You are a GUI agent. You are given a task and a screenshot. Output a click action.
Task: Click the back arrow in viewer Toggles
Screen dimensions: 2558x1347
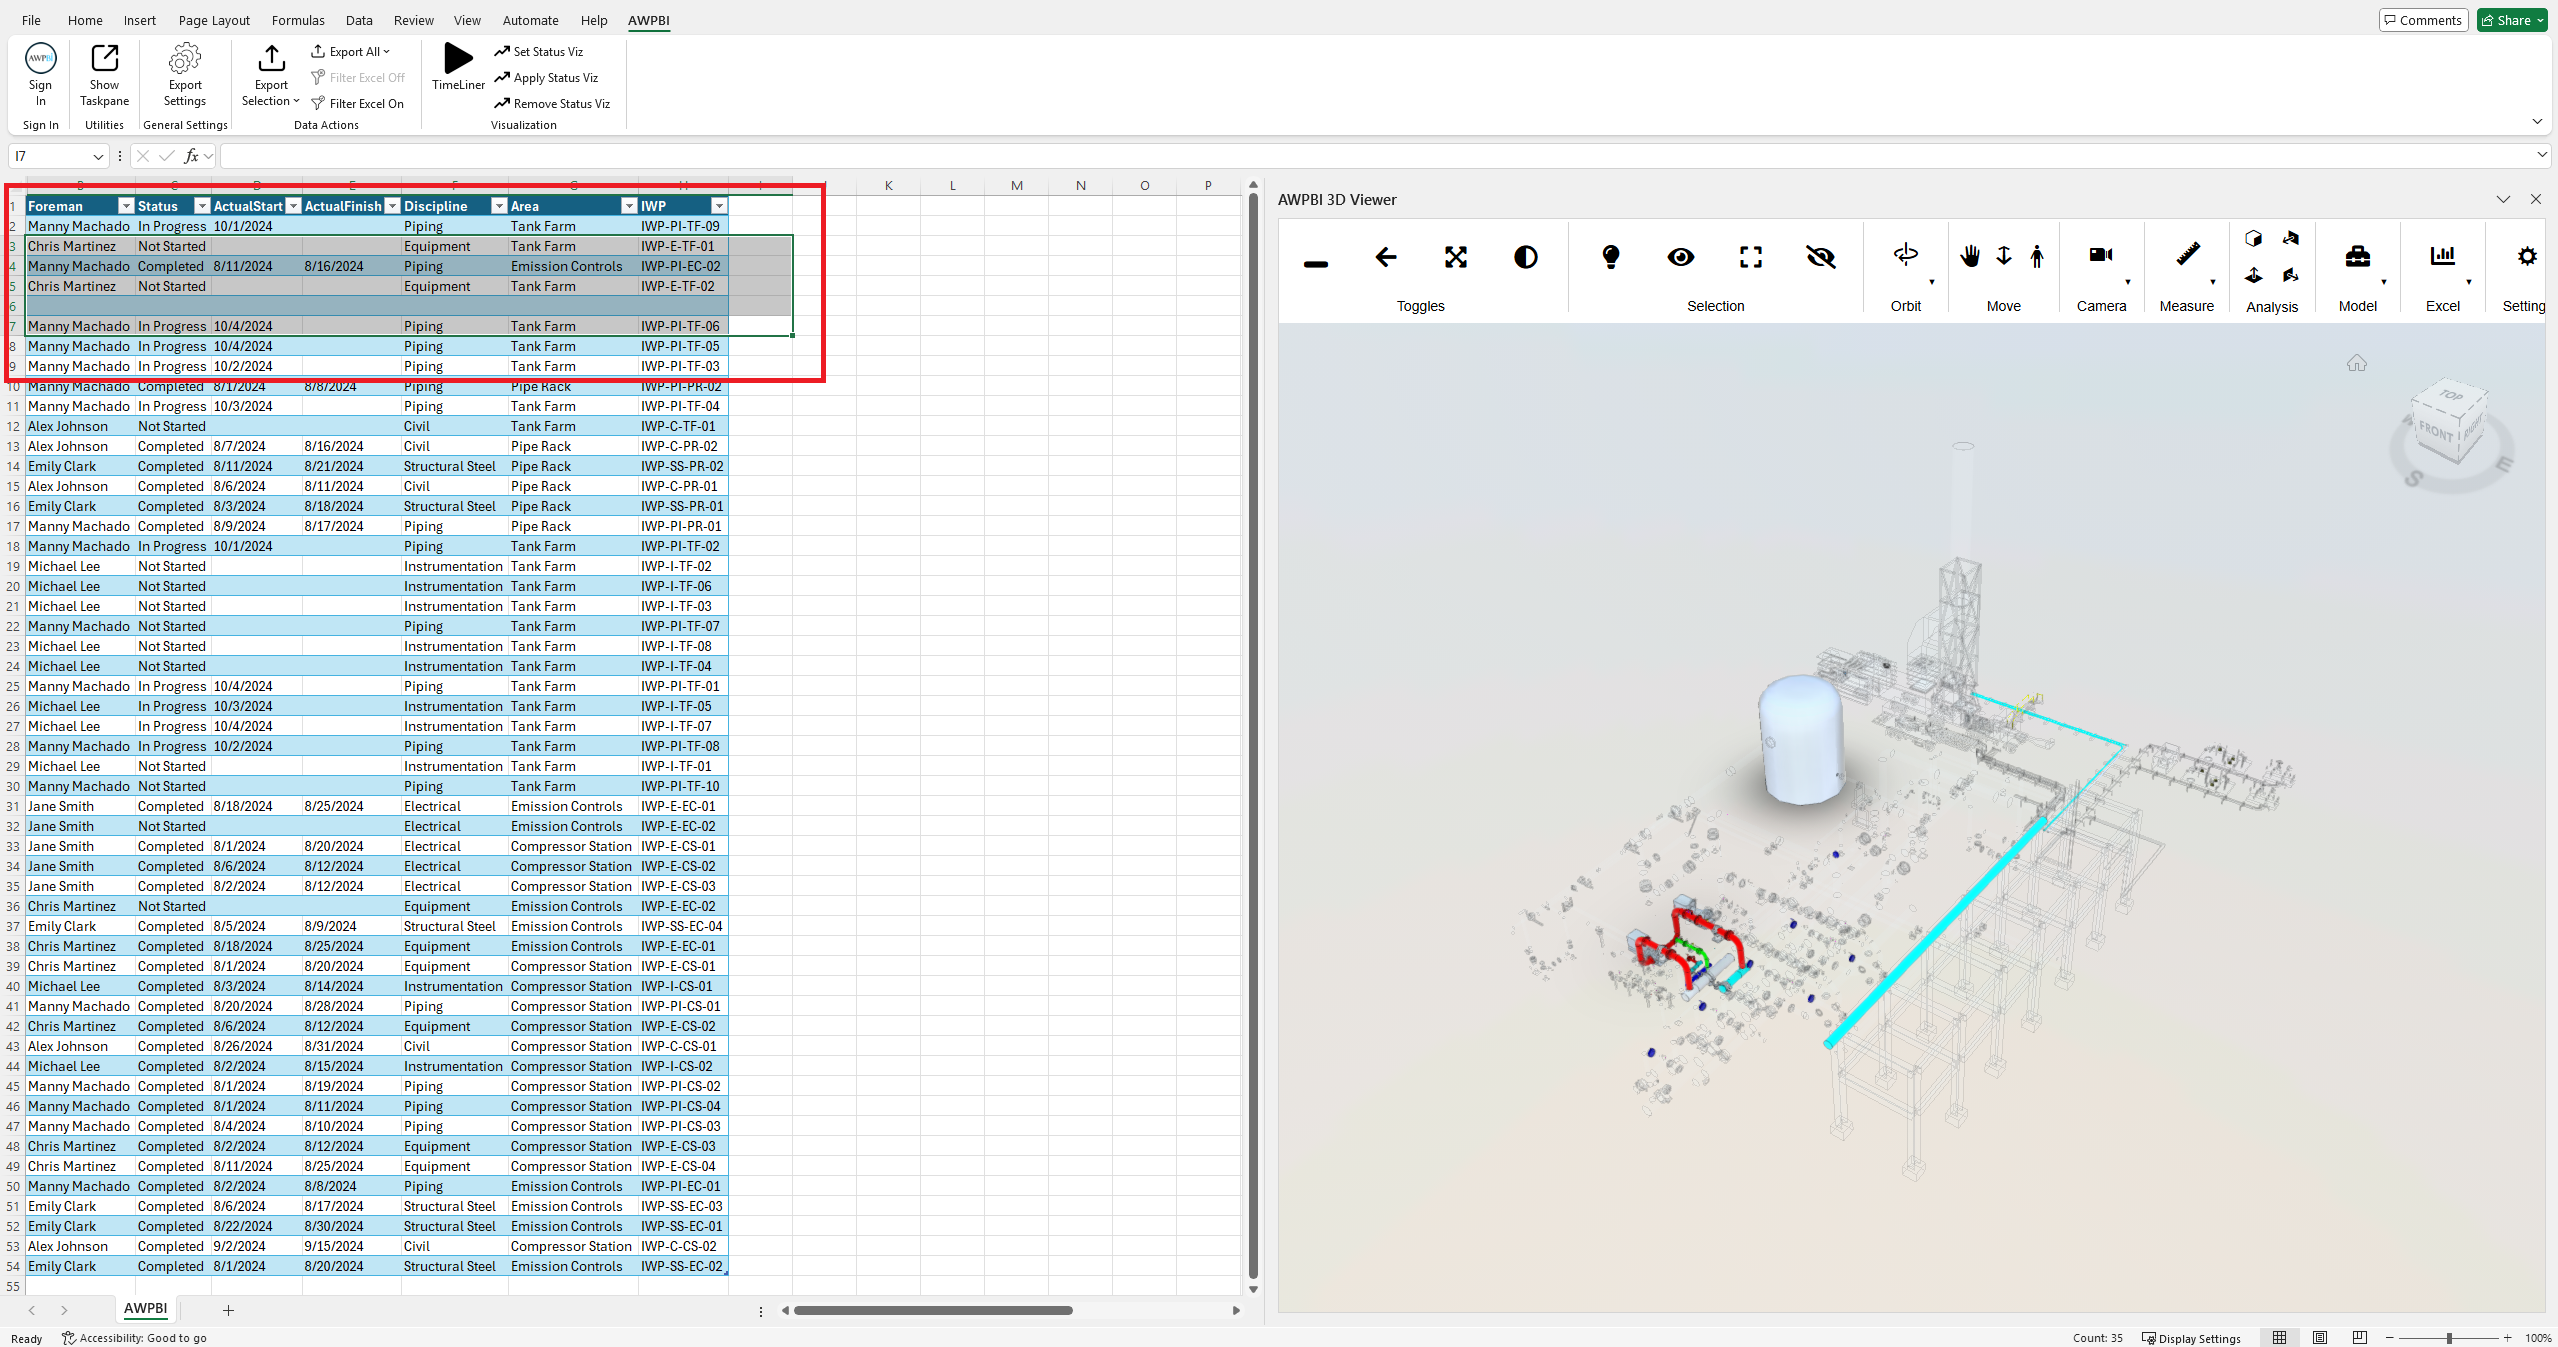pyautogui.click(x=1386, y=258)
